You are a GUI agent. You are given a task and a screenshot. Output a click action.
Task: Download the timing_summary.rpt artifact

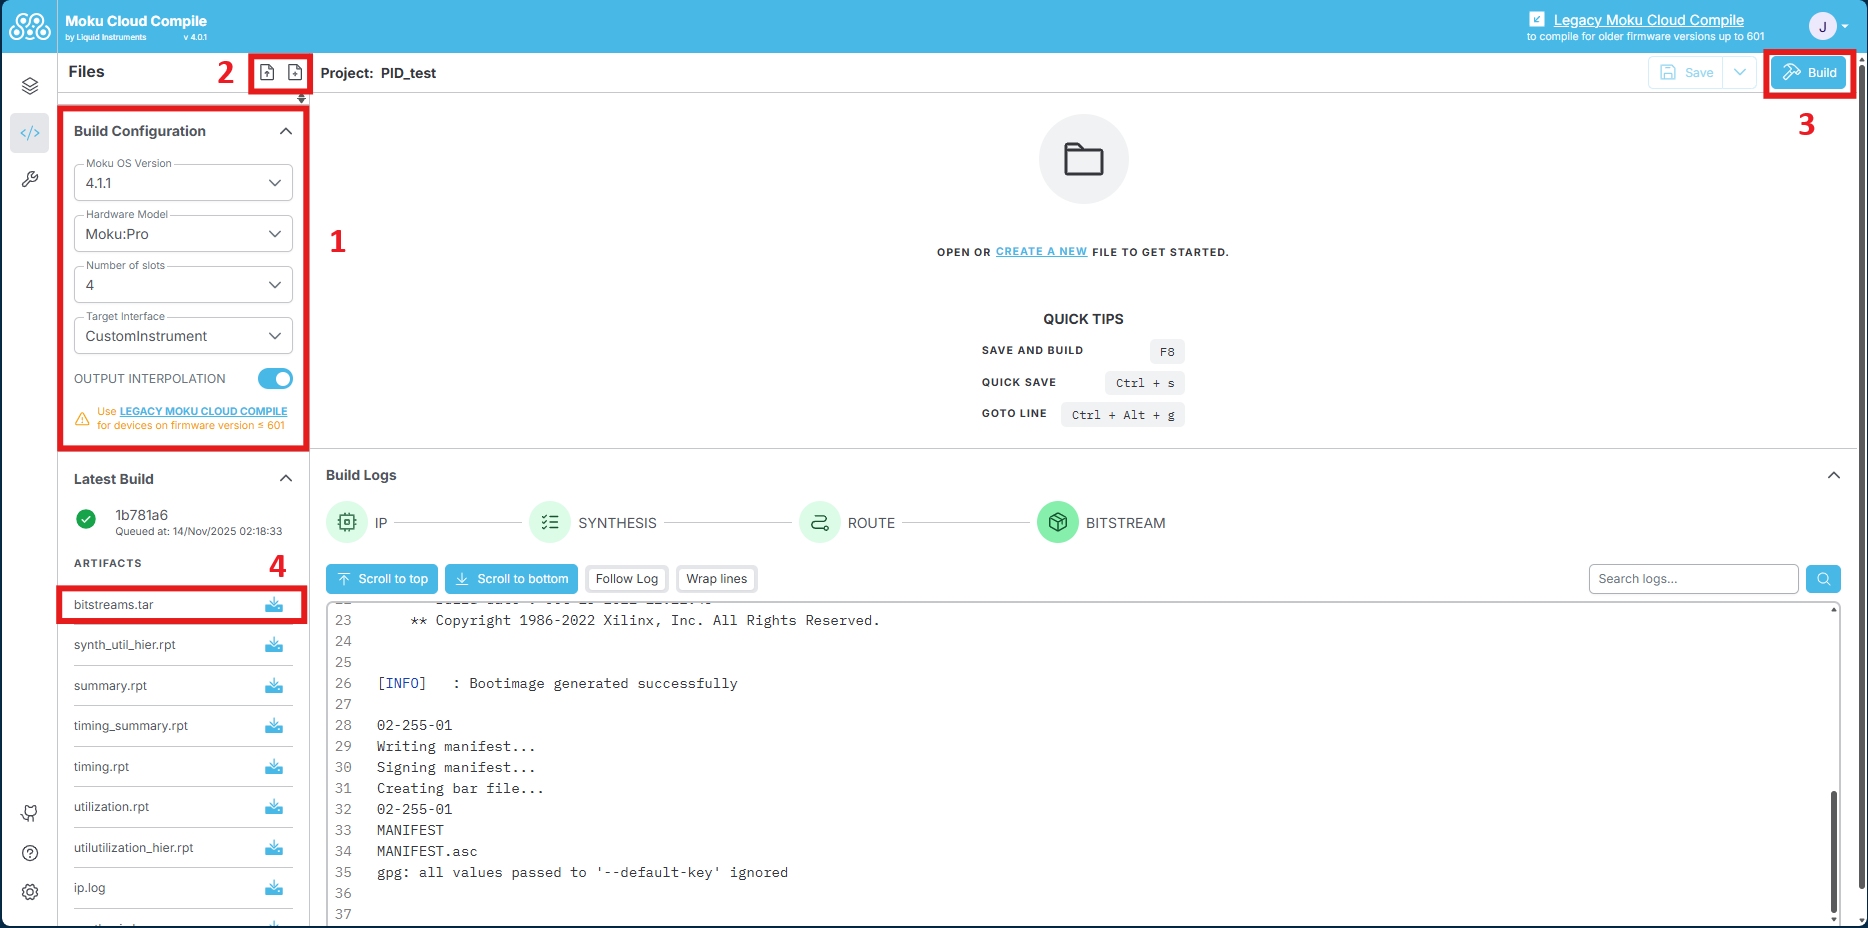pos(274,726)
